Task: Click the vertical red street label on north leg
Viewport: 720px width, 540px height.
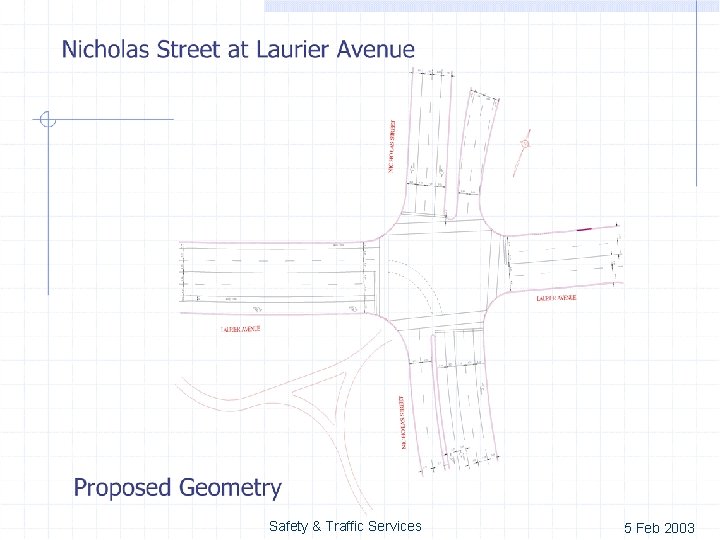Action: tap(392, 146)
